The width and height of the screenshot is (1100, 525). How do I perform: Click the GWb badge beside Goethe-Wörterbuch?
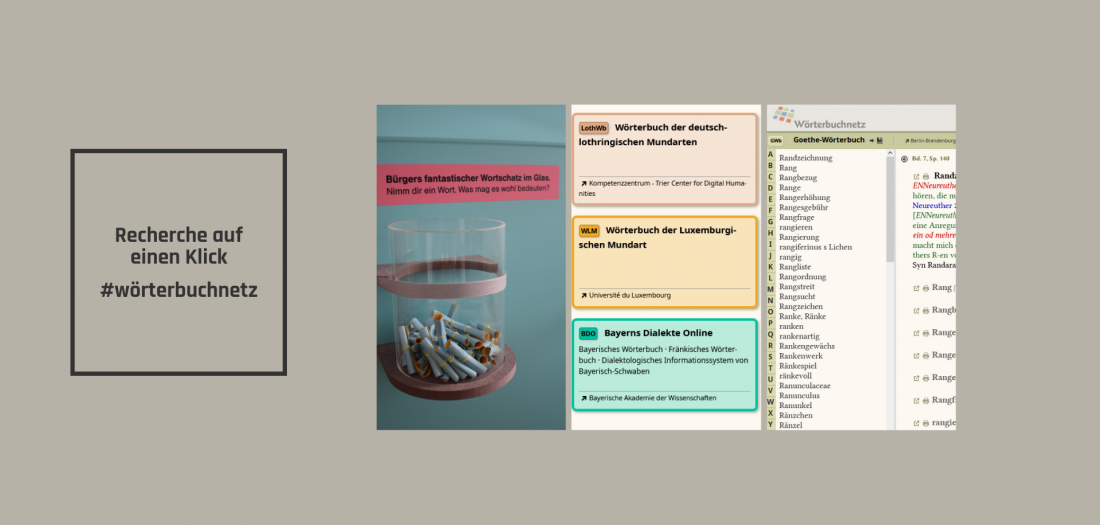click(x=776, y=140)
